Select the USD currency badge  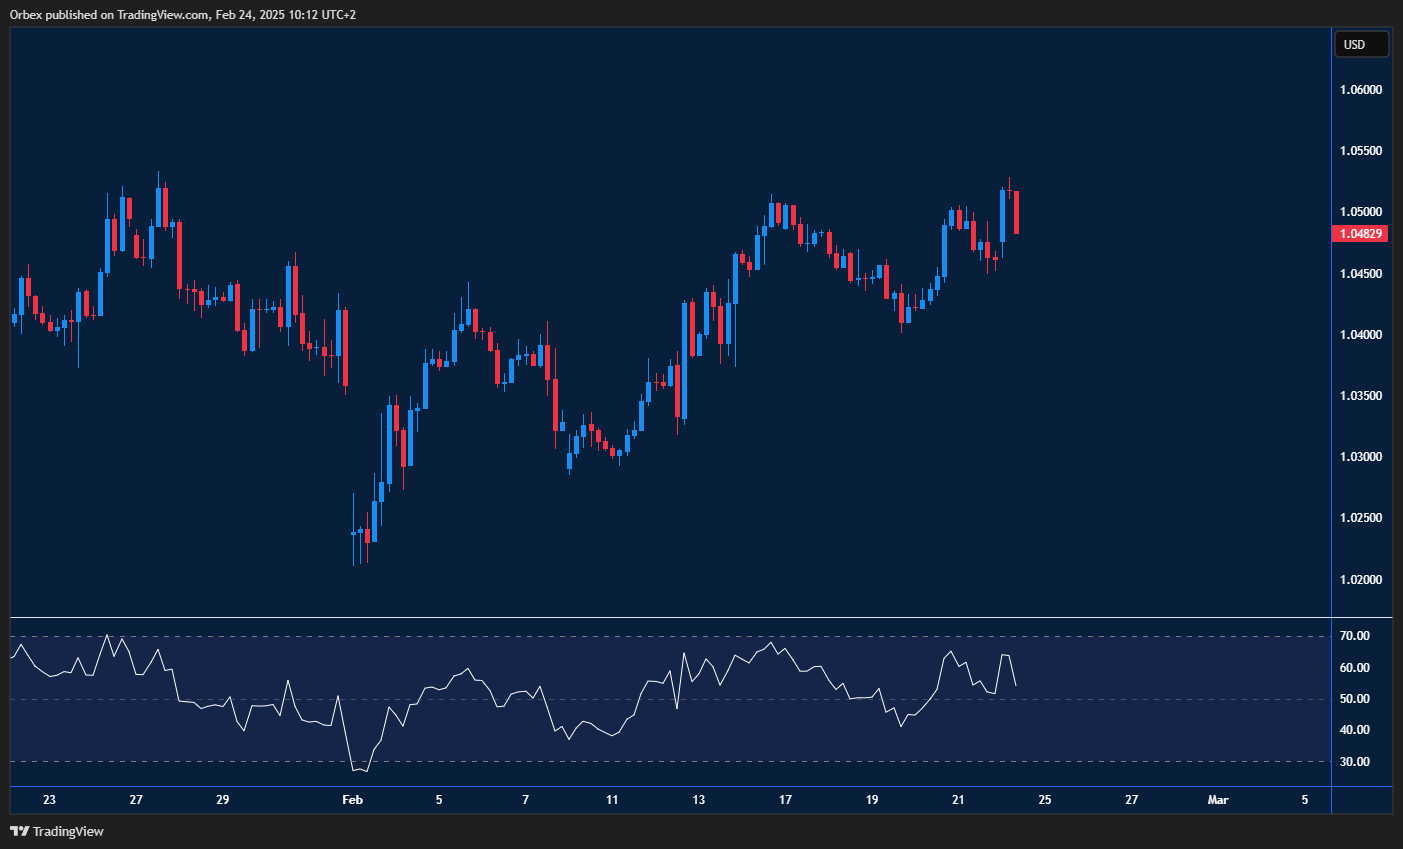(1361, 43)
